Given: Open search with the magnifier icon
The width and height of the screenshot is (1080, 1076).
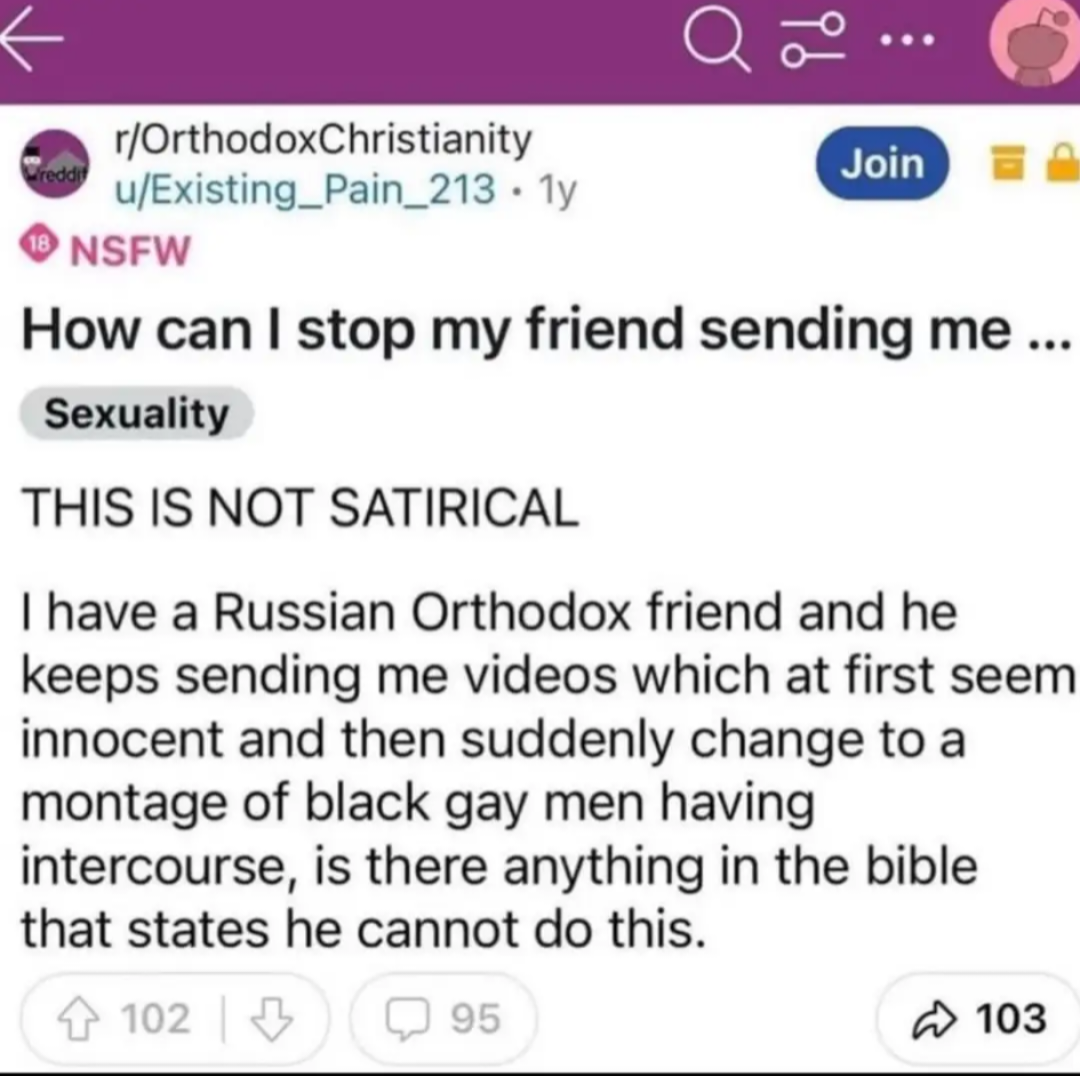Looking at the screenshot, I should 716,39.
